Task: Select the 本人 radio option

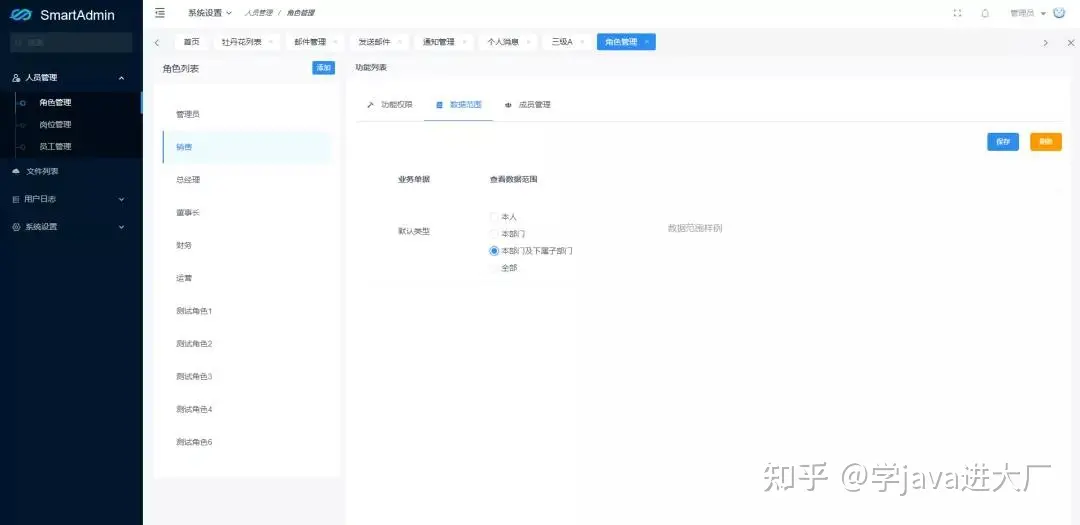Action: [x=494, y=217]
